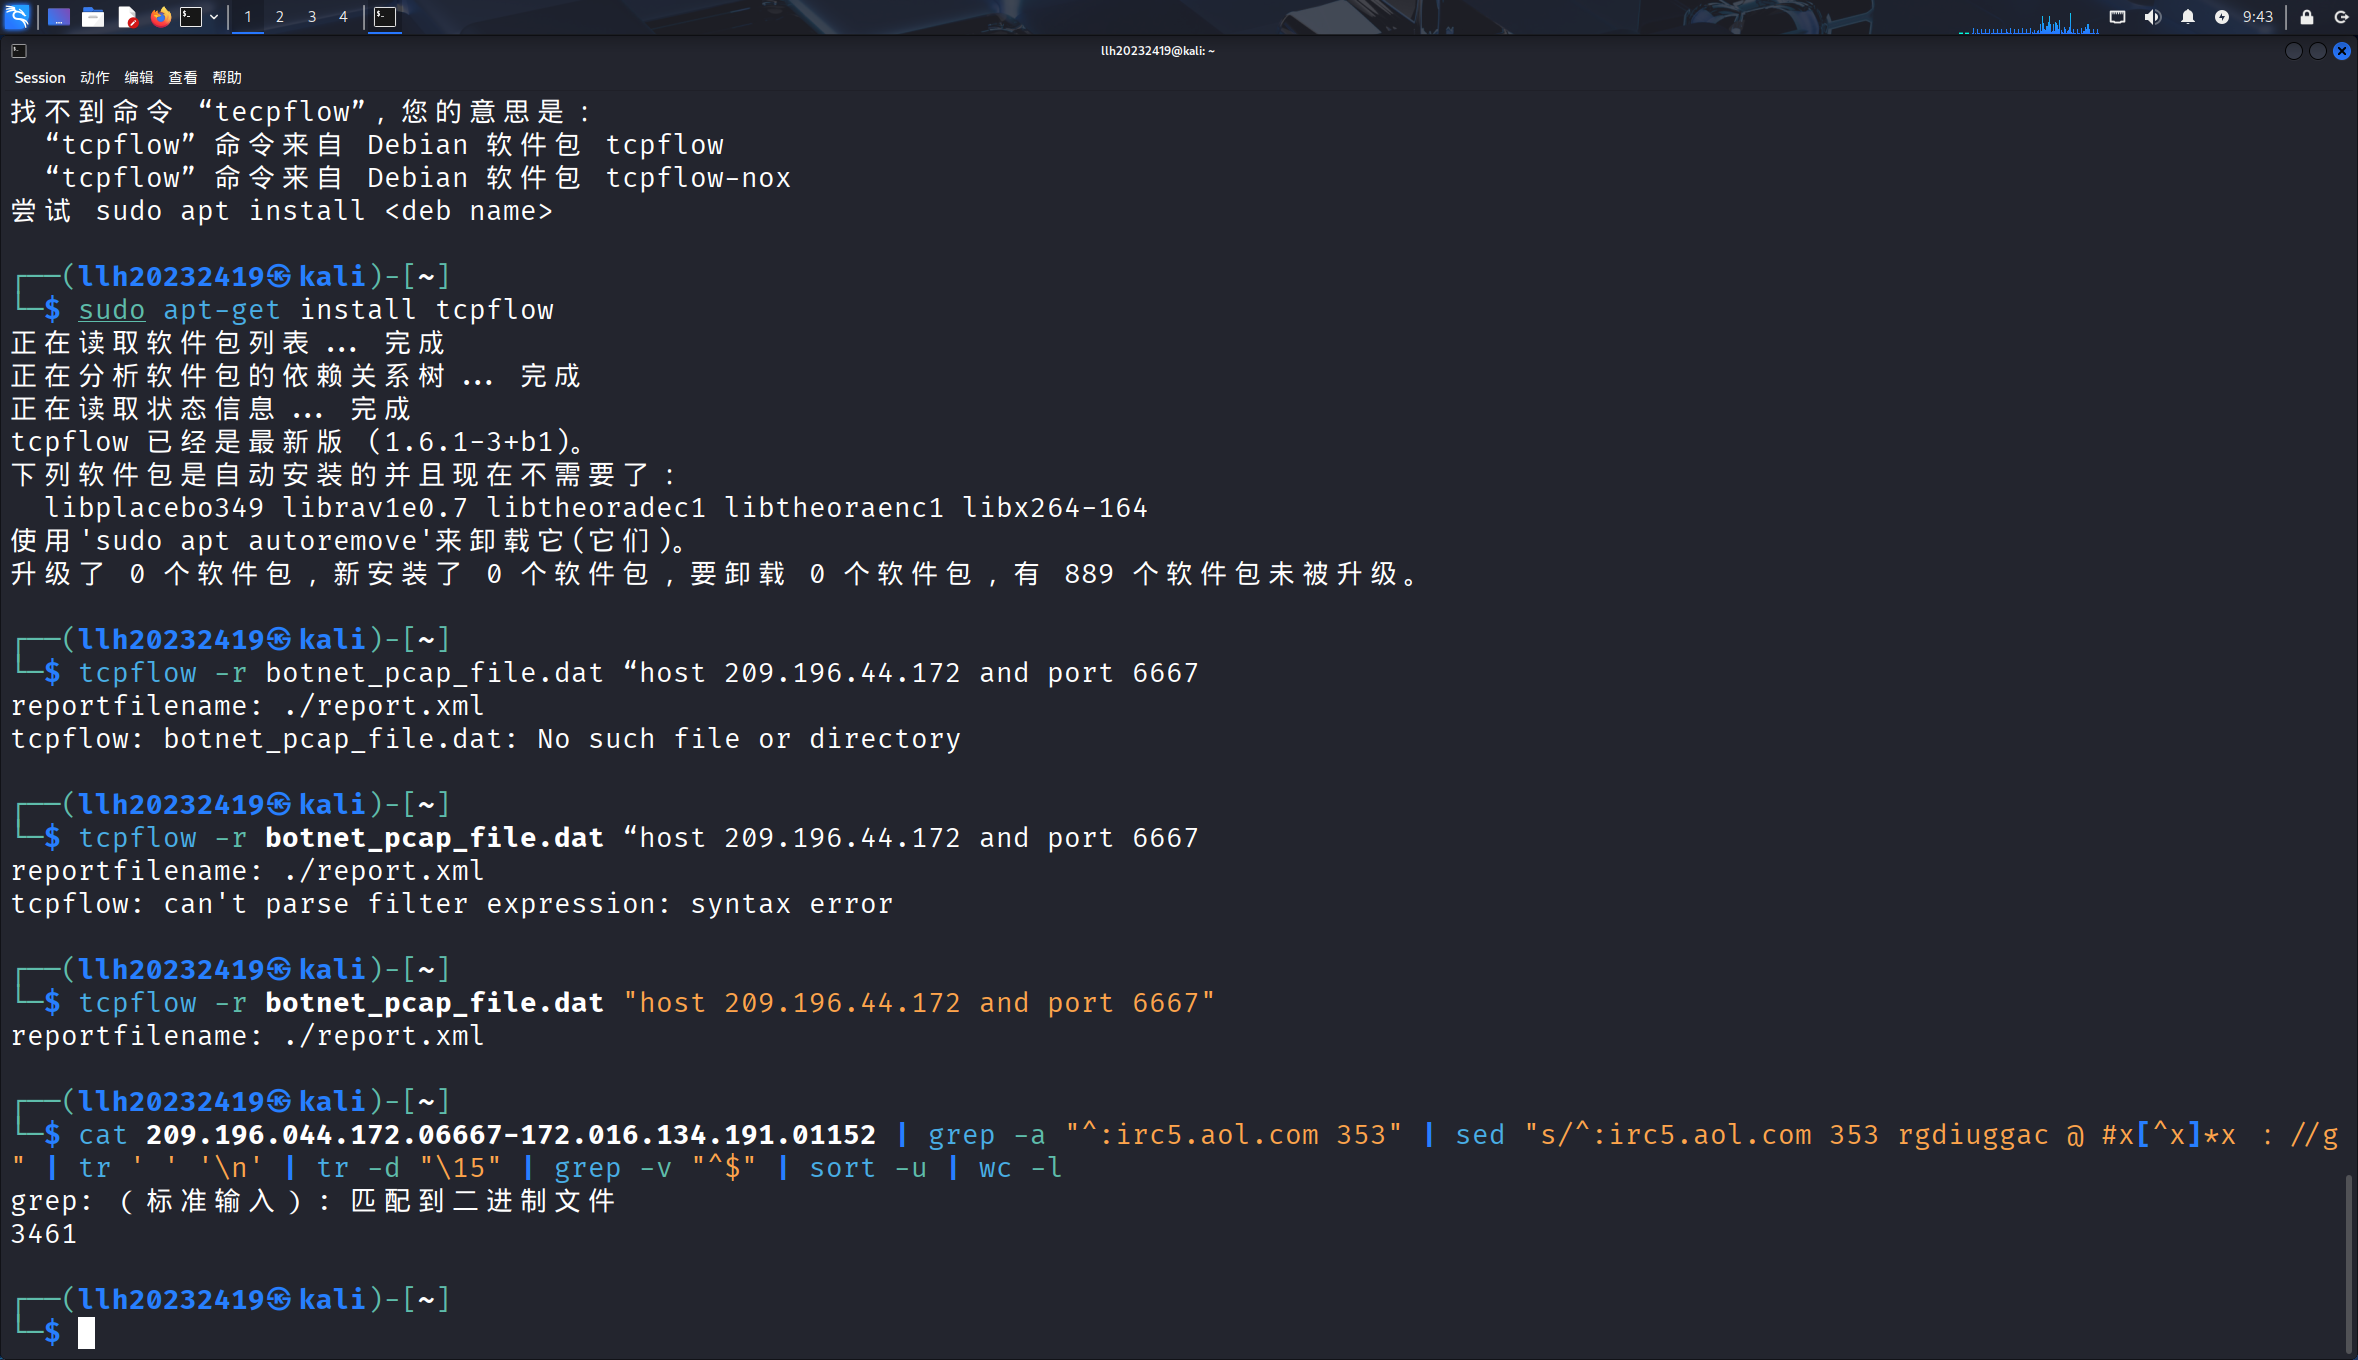The width and height of the screenshot is (2358, 1360).
Task: Open the terminal emulator launcher icon
Action: point(191,17)
